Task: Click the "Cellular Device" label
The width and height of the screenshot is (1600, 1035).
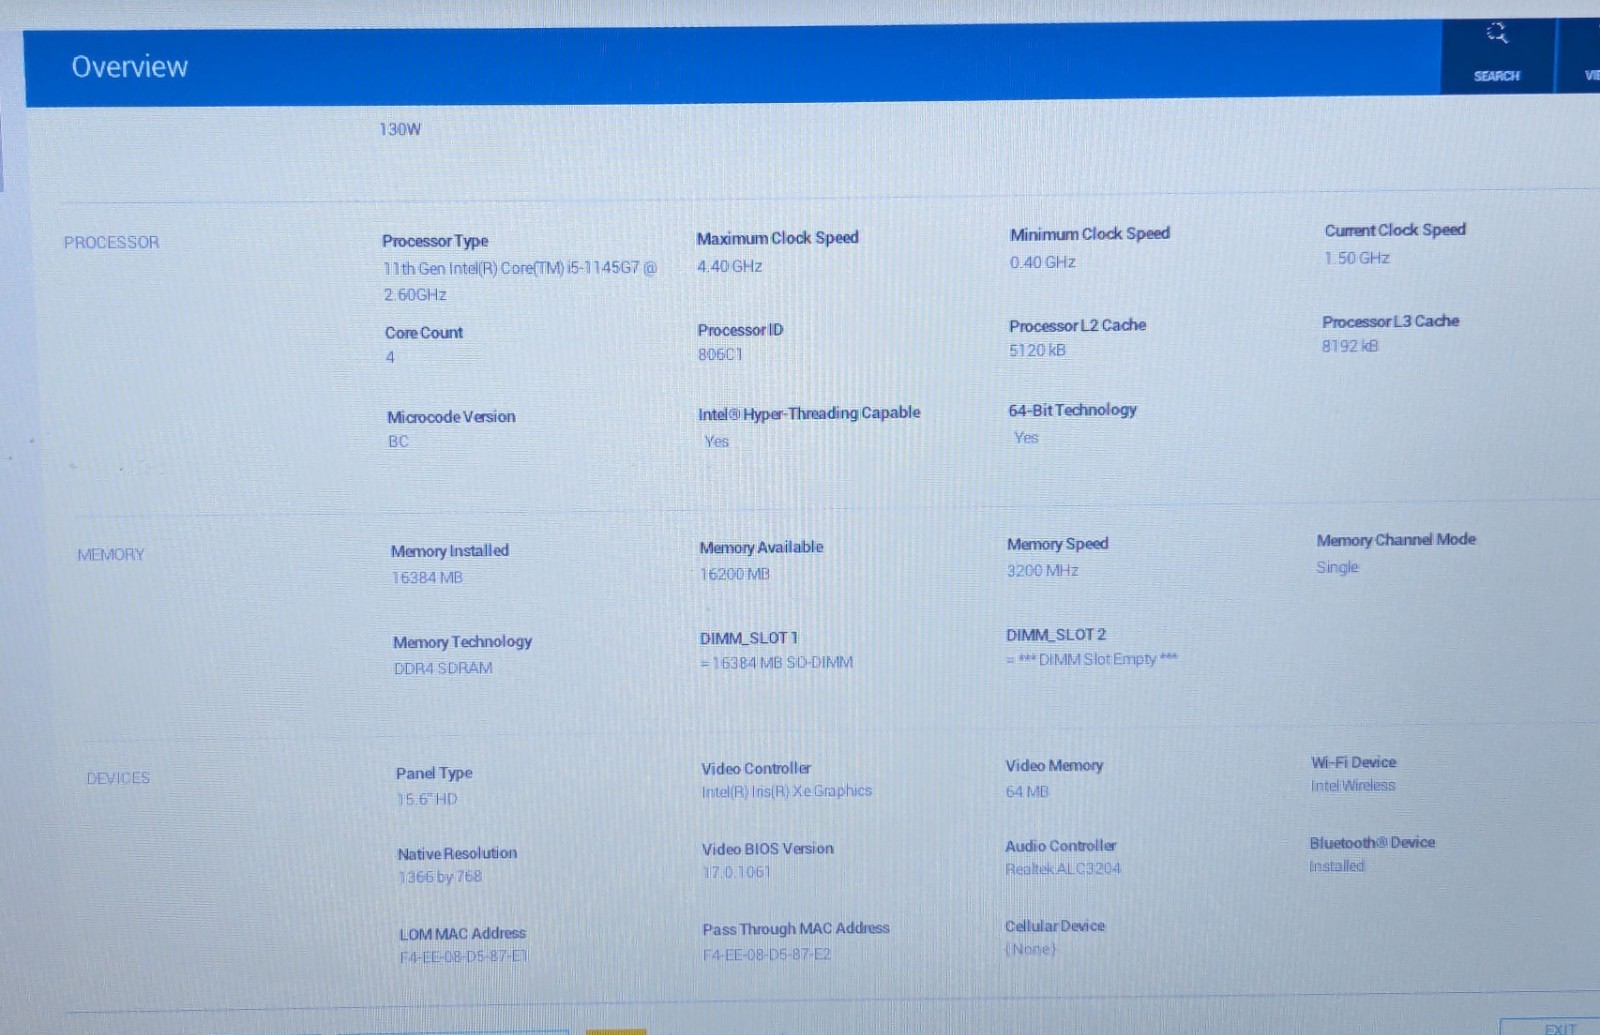Action: tap(1055, 926)
